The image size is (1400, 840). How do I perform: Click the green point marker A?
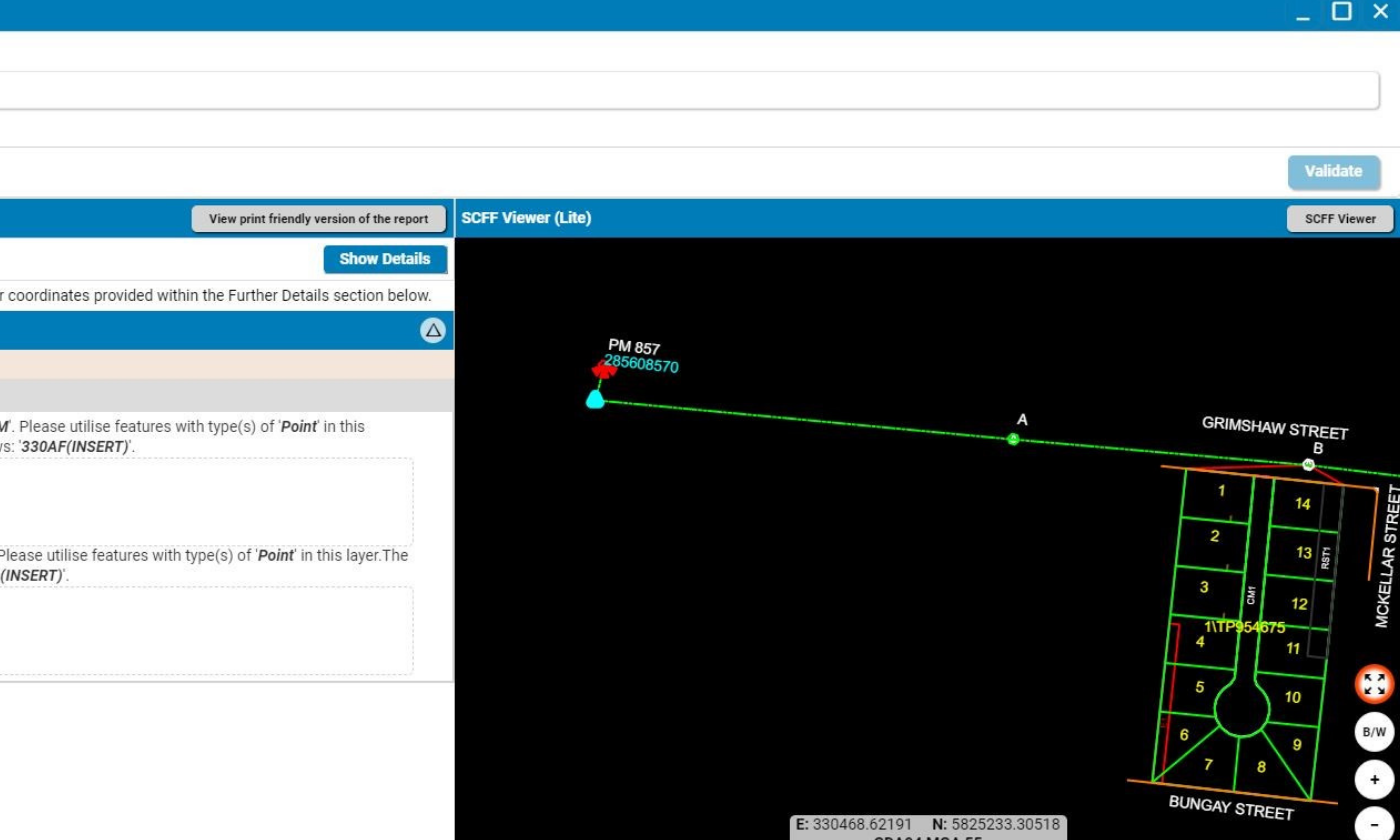(1013, 439)
